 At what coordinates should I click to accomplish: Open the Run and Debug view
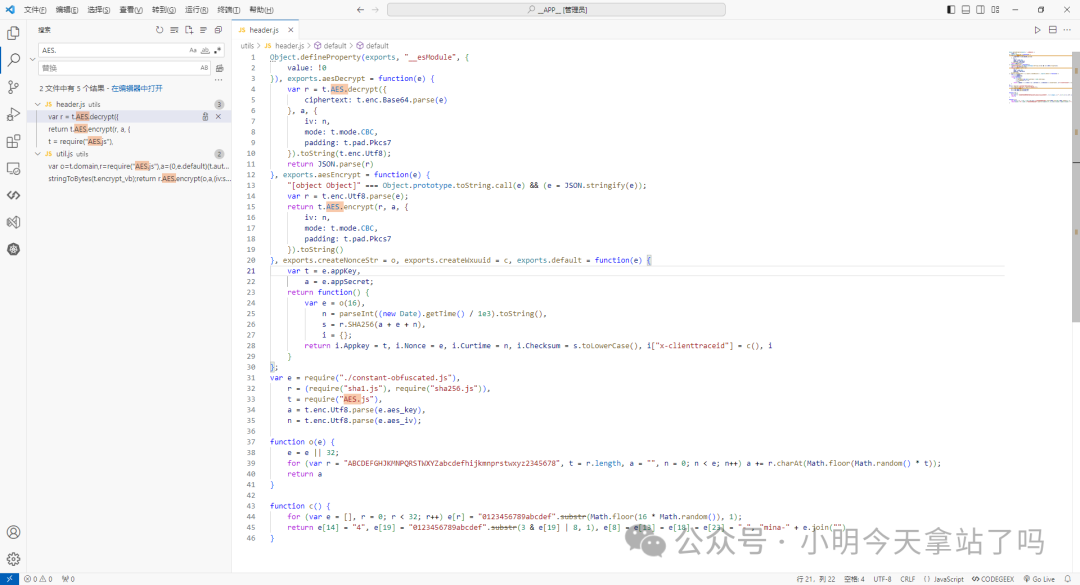coord(13,114)
